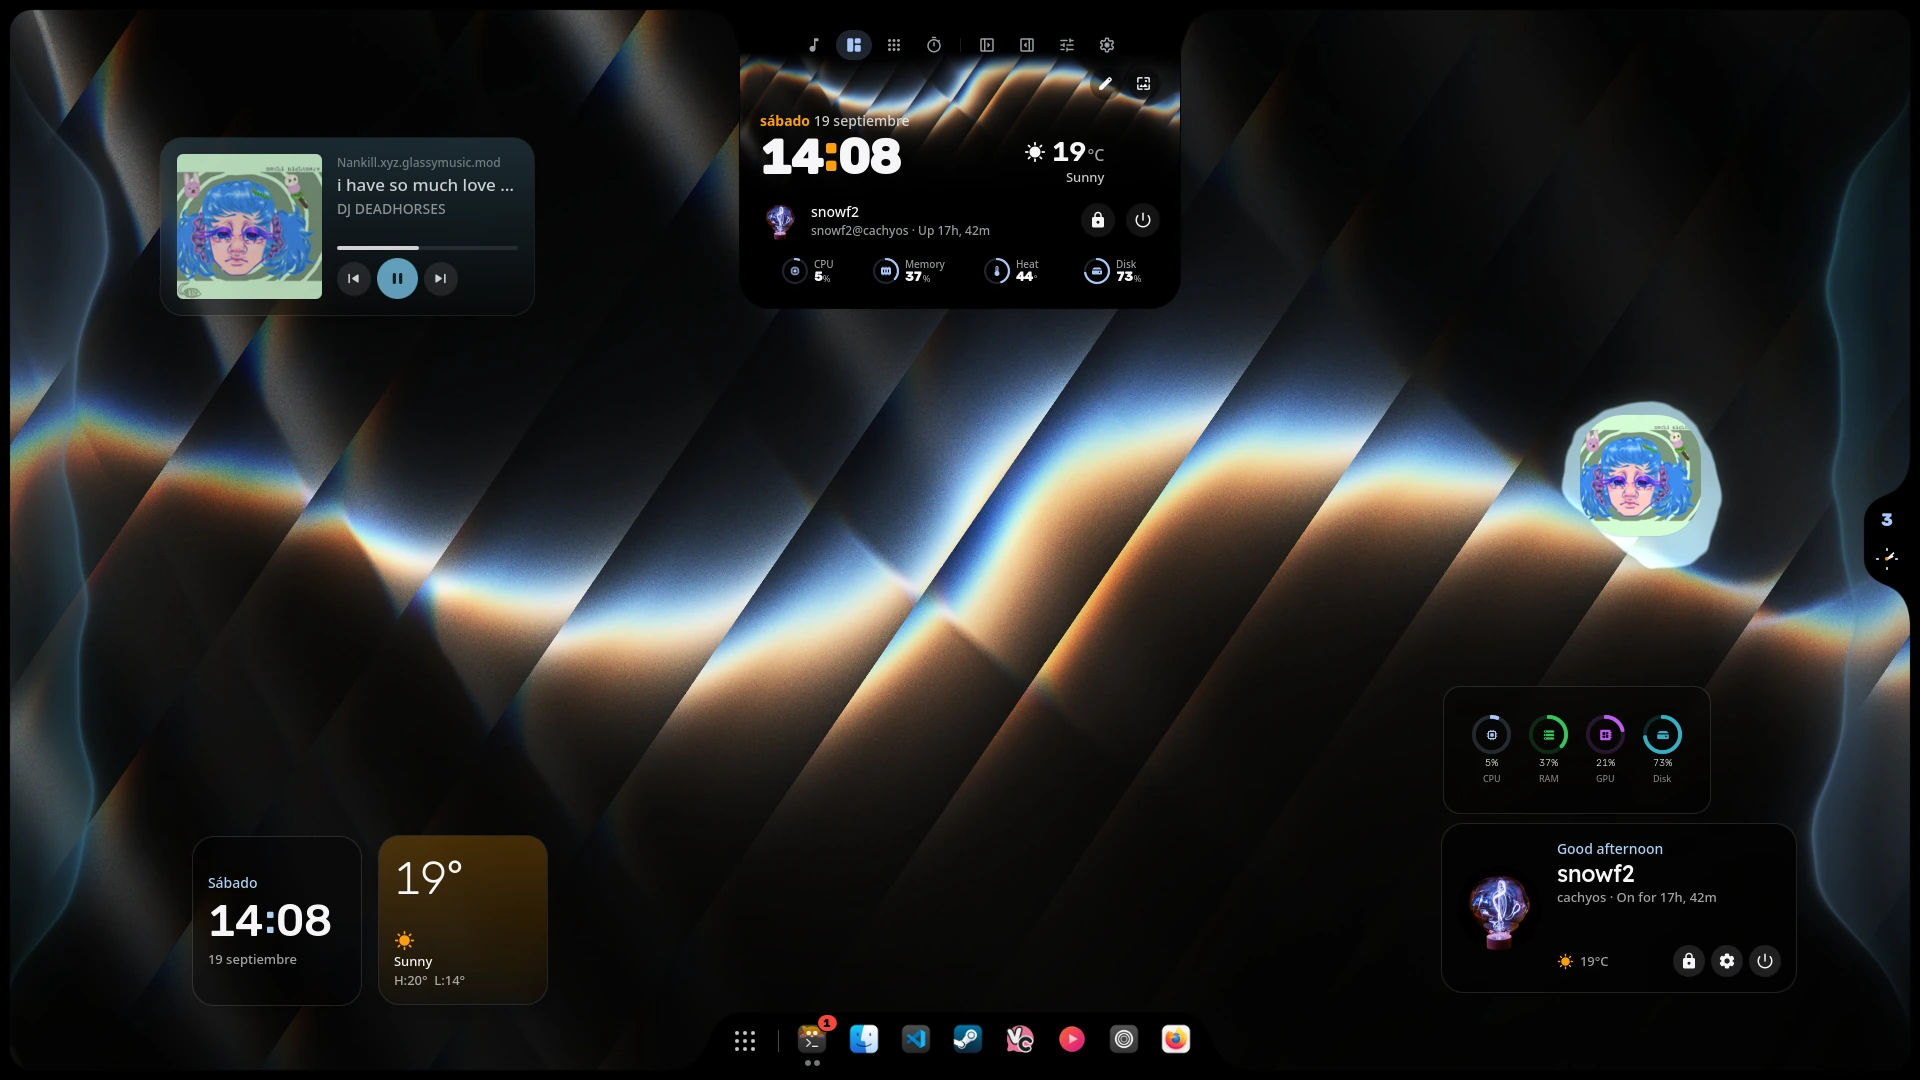Open the concentric circles app in dock
Viewport: 1920px width, 1080px height.
point(1124,1040)
